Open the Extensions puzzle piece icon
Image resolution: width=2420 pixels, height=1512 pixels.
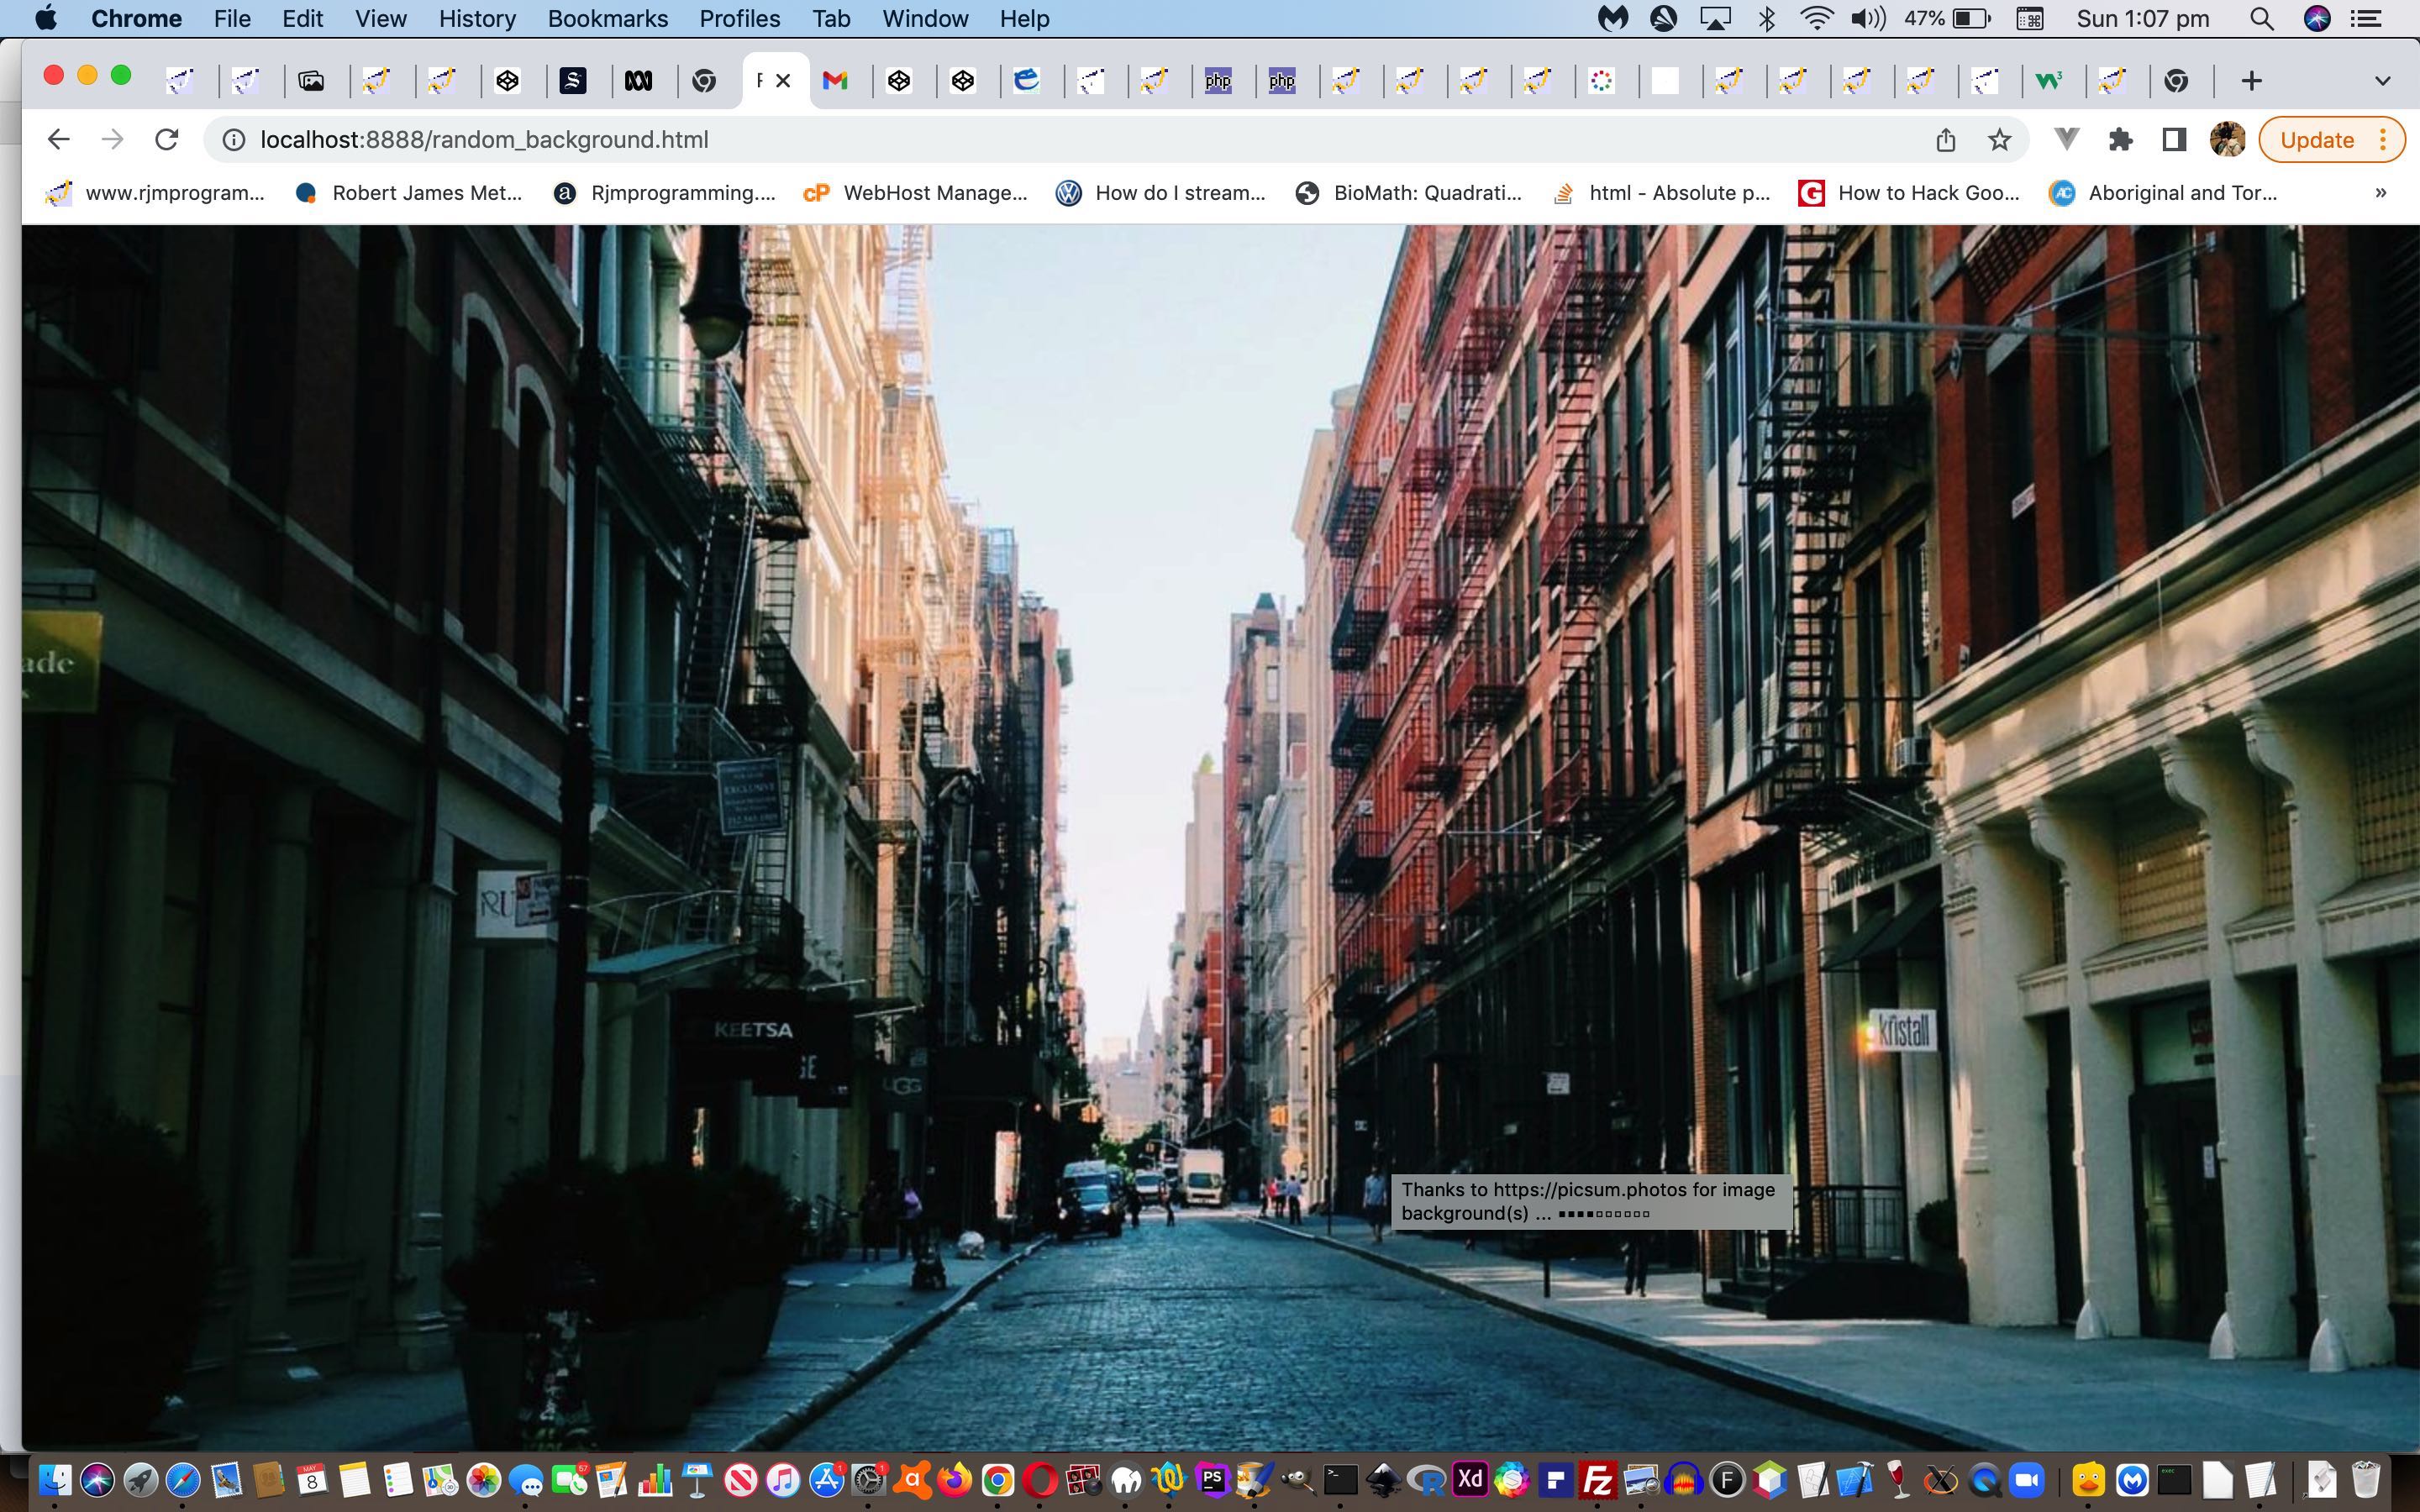pos(2120,140)
